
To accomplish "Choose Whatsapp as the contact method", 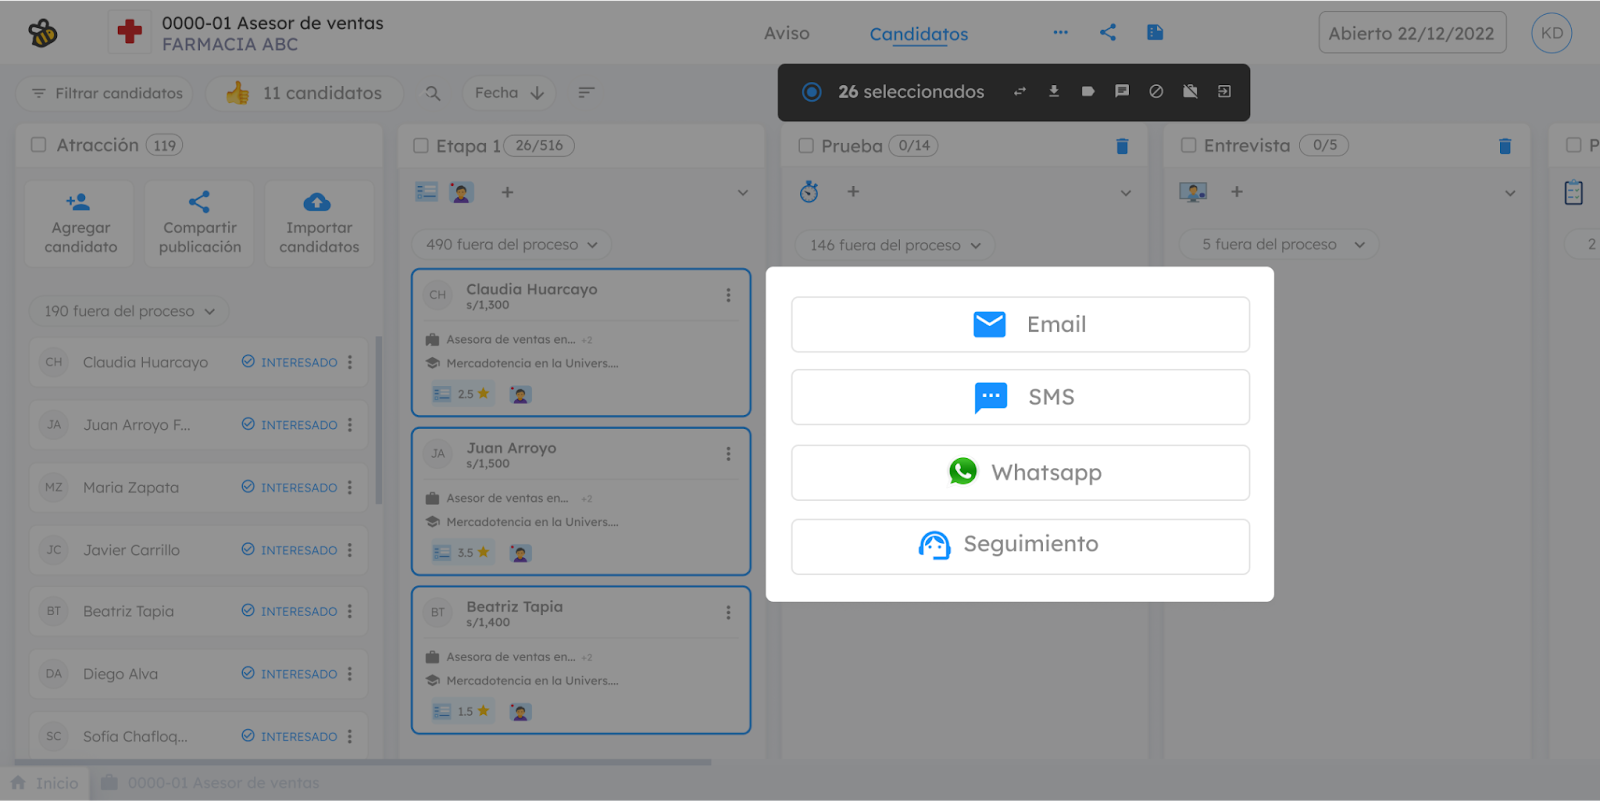I will (x=1020, y=472).
